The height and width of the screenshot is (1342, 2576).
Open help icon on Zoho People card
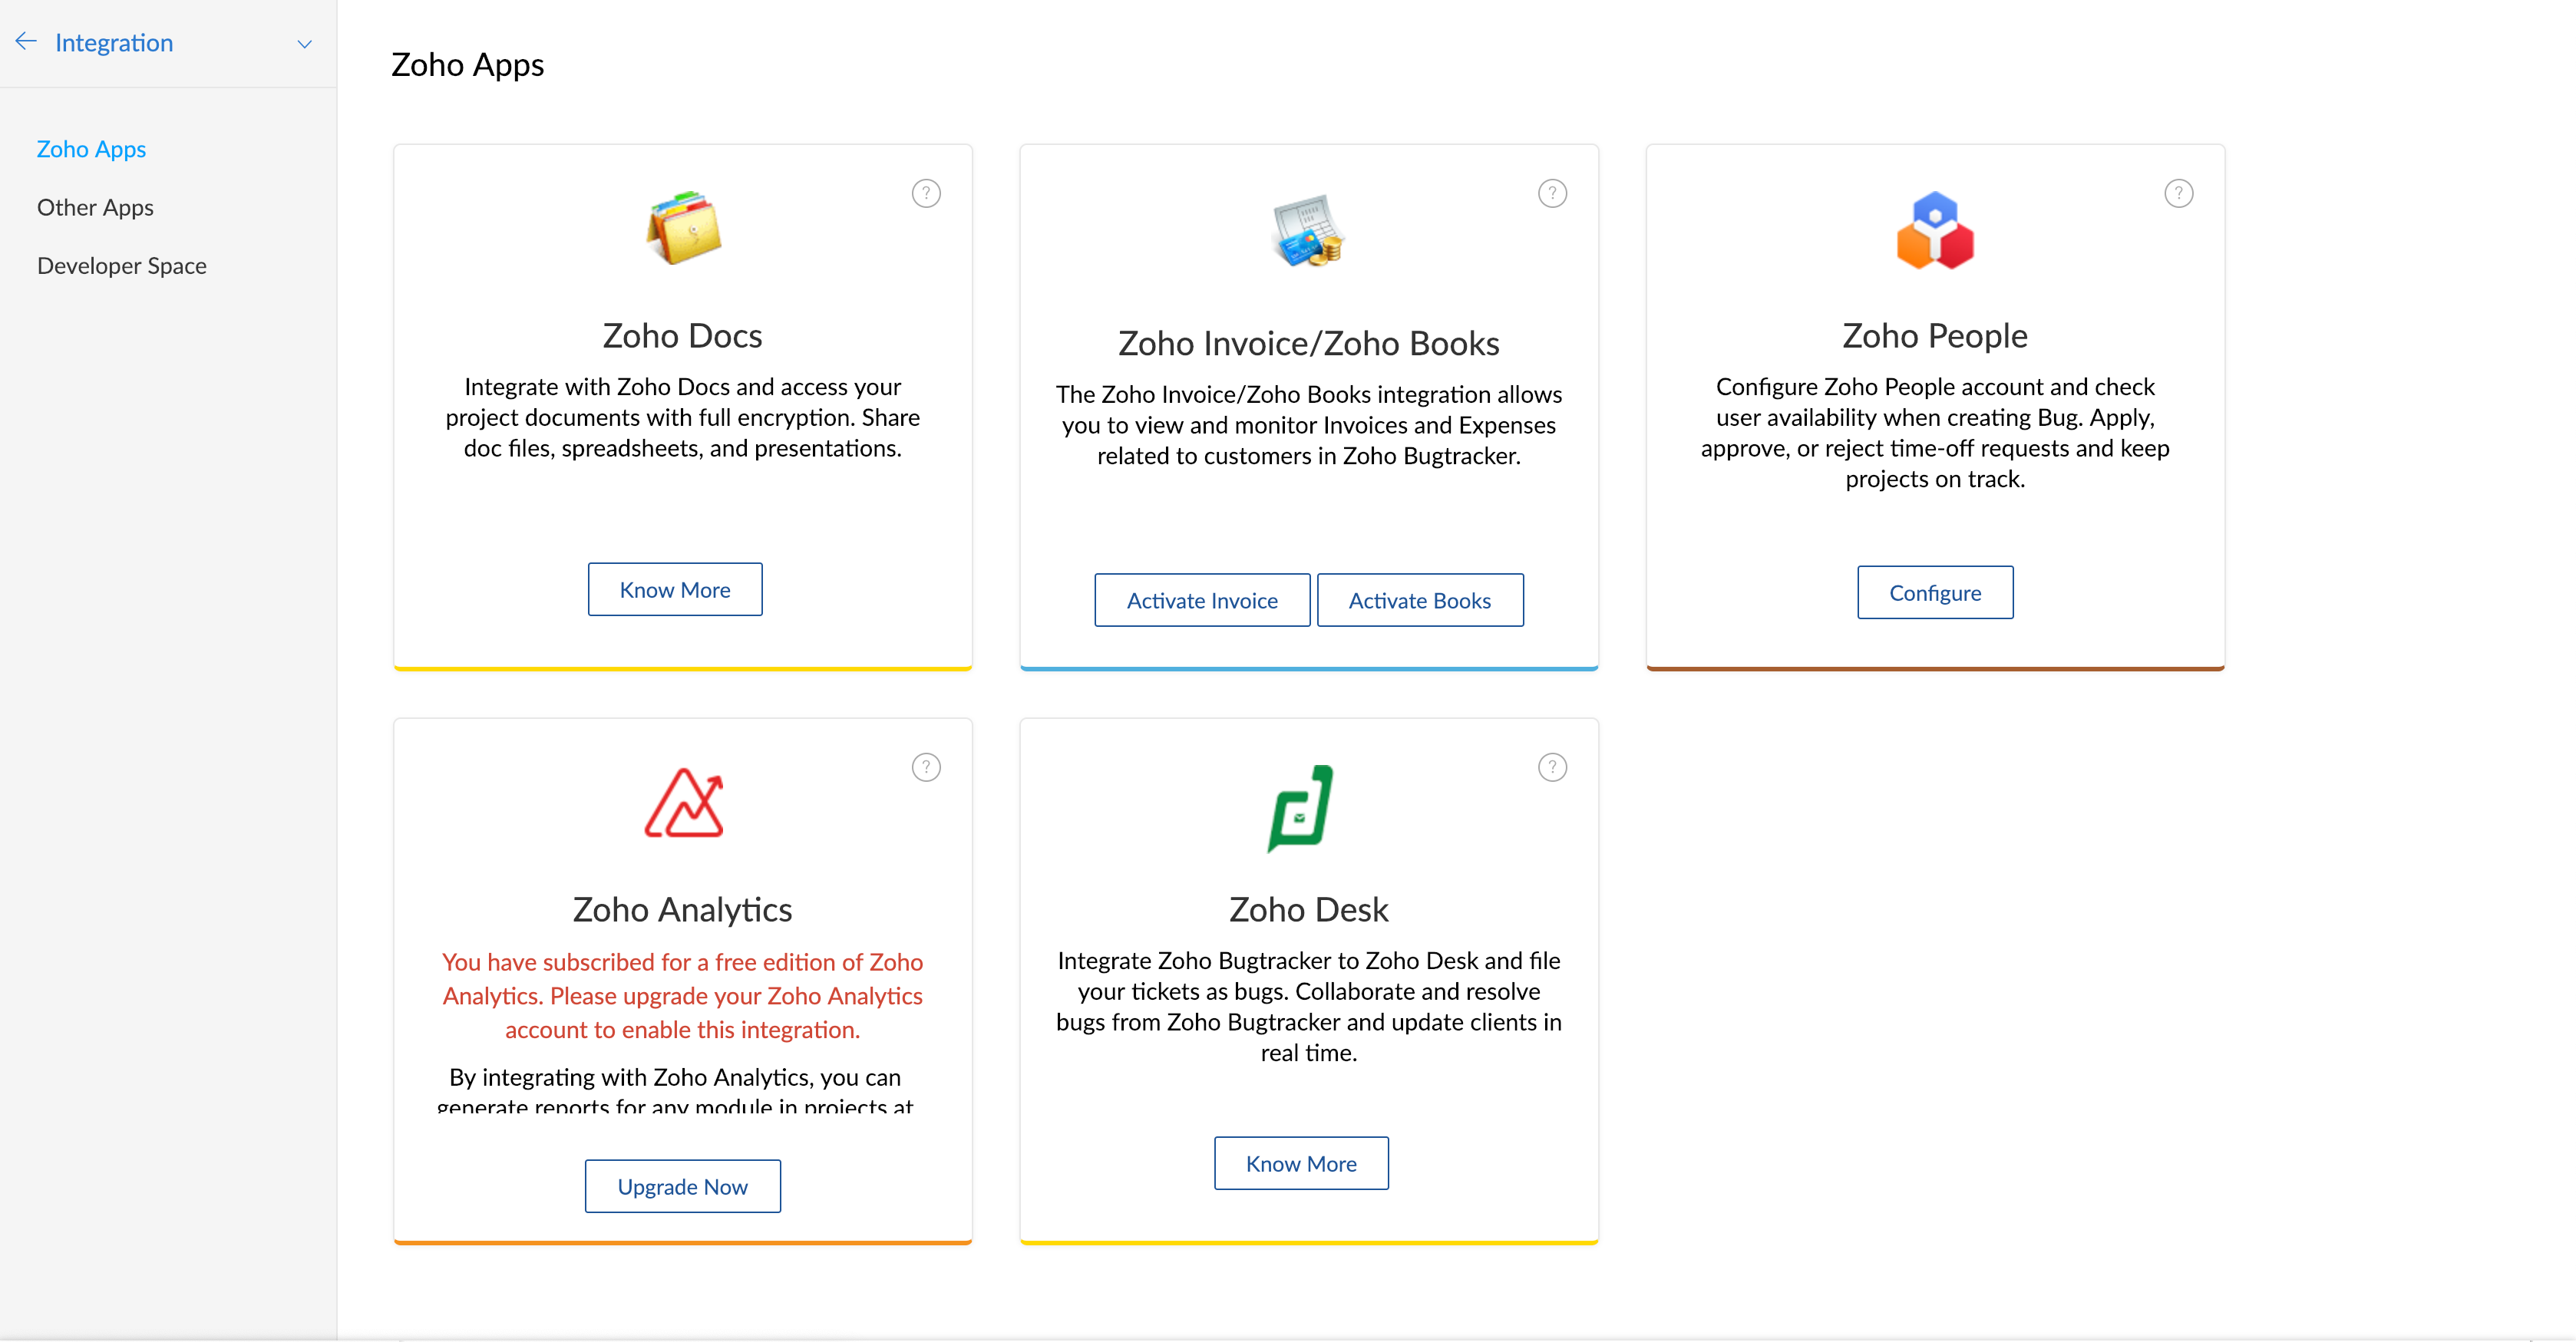(2178, 193)
